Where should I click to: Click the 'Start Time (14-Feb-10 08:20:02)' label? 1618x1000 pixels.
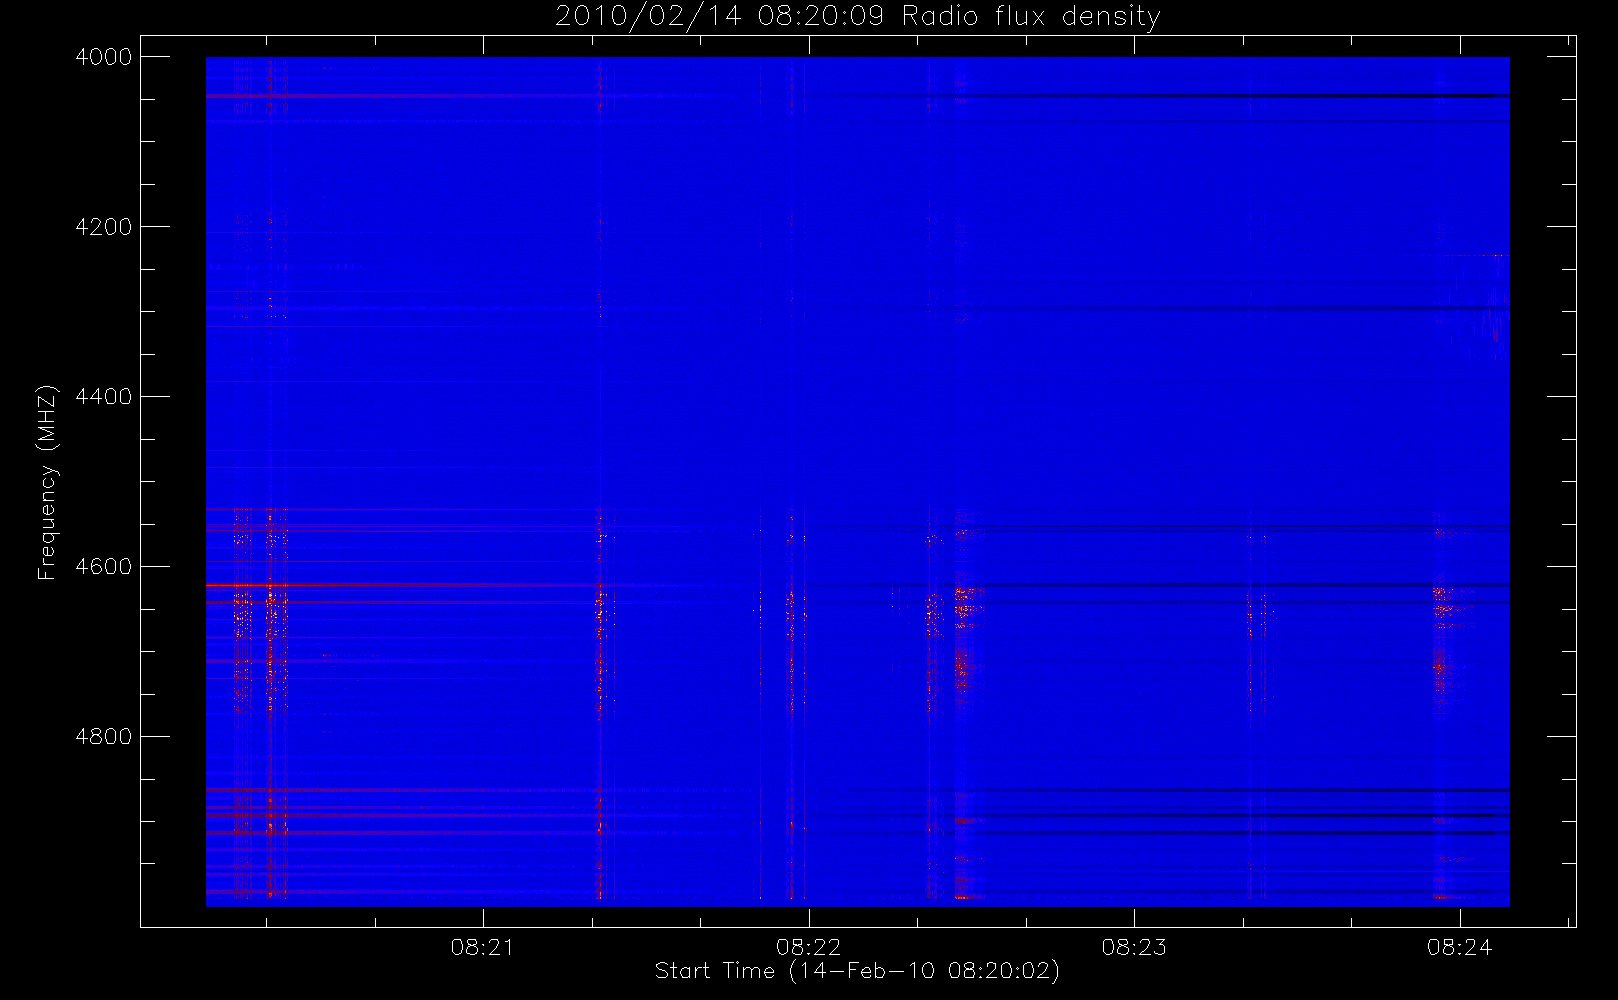857,971
